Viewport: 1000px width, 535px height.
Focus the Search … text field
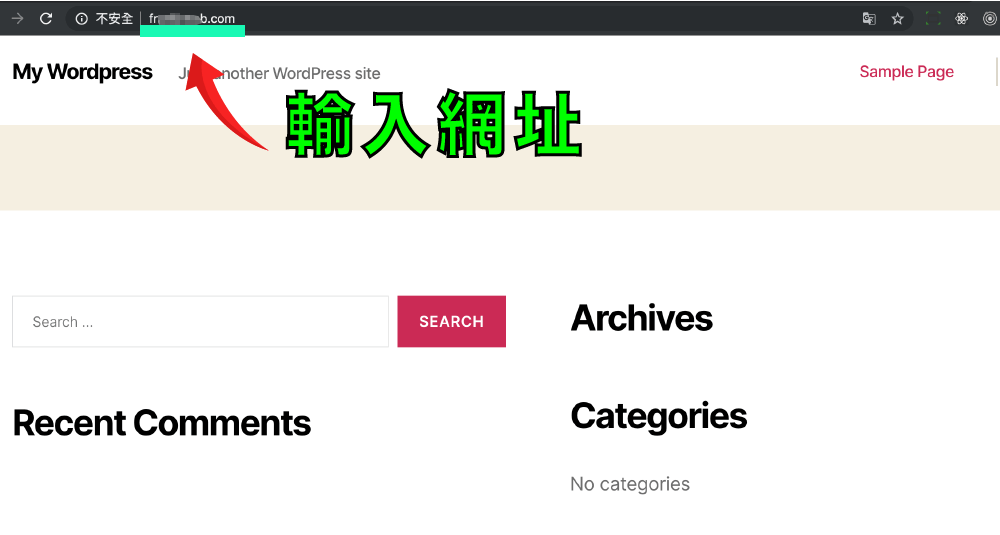200,321
